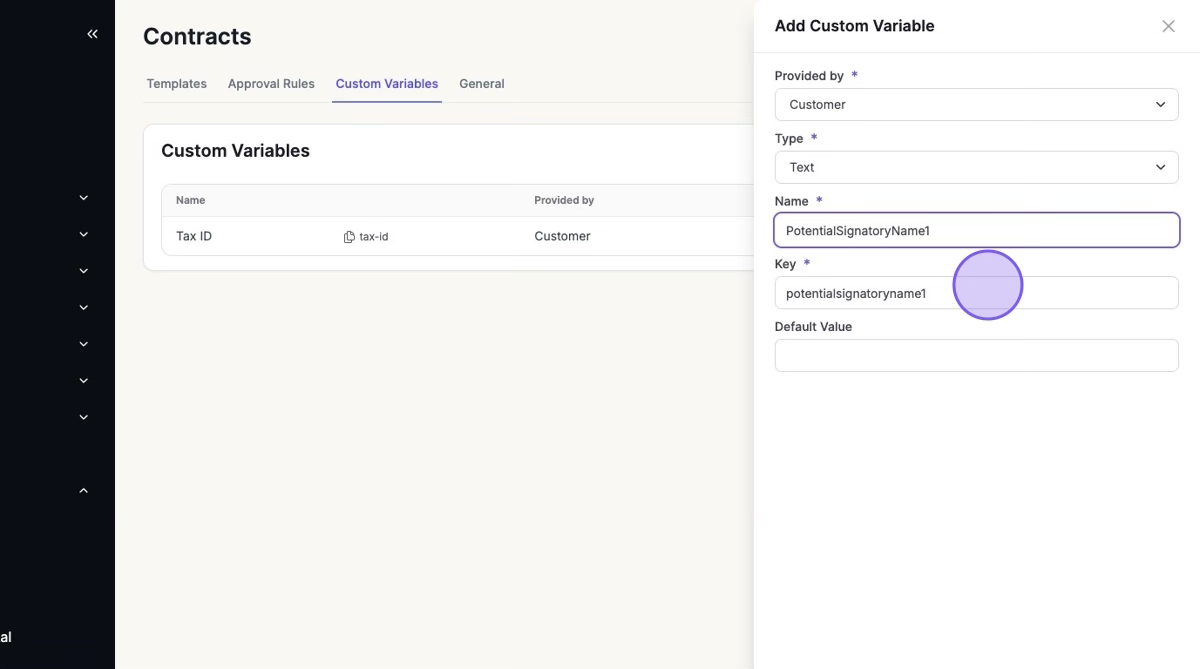Open the Tax ID variable row
The width and height of the screenshot is (1200, 669).
click(x=194, y=237)
